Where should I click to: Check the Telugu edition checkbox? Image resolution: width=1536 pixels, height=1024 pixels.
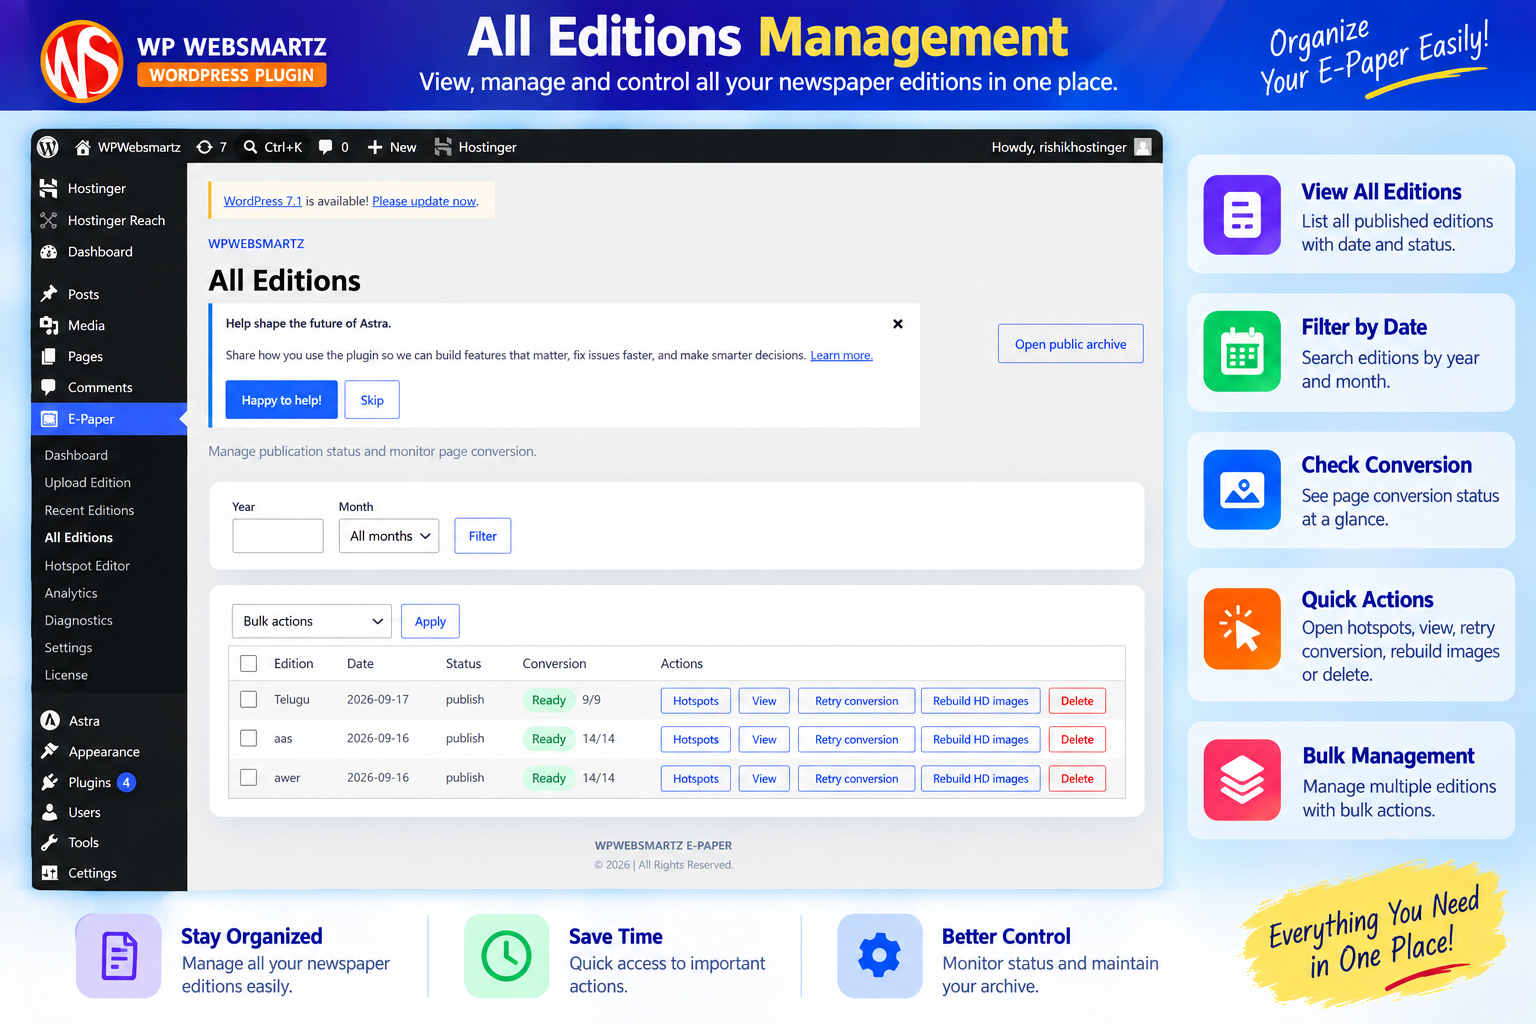pyautogui.click(x=249, y=699)
